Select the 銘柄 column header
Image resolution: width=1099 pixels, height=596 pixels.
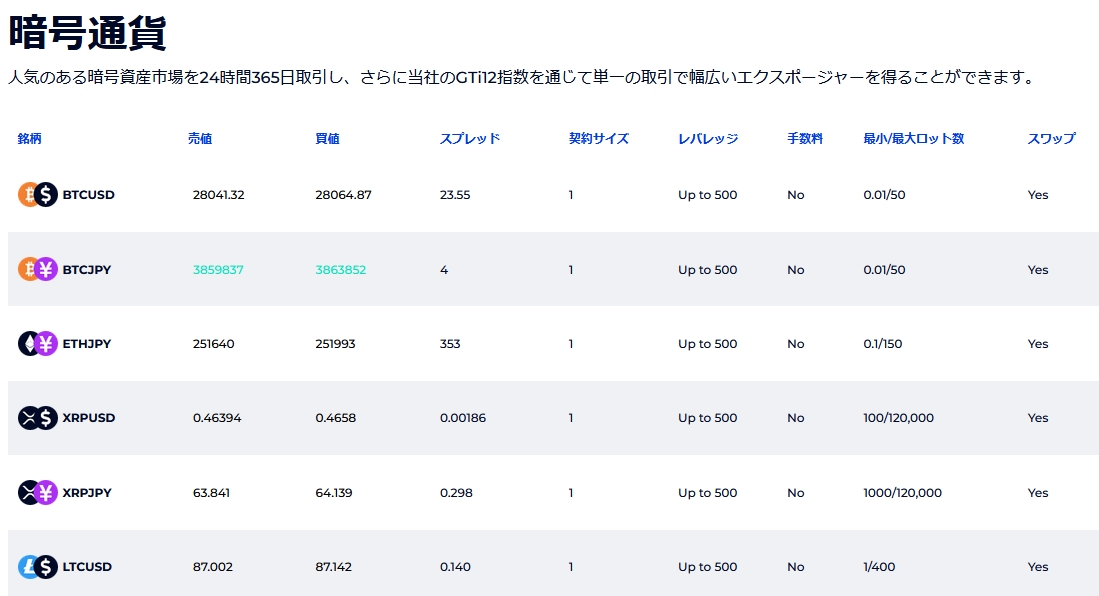tap(29, 139)
